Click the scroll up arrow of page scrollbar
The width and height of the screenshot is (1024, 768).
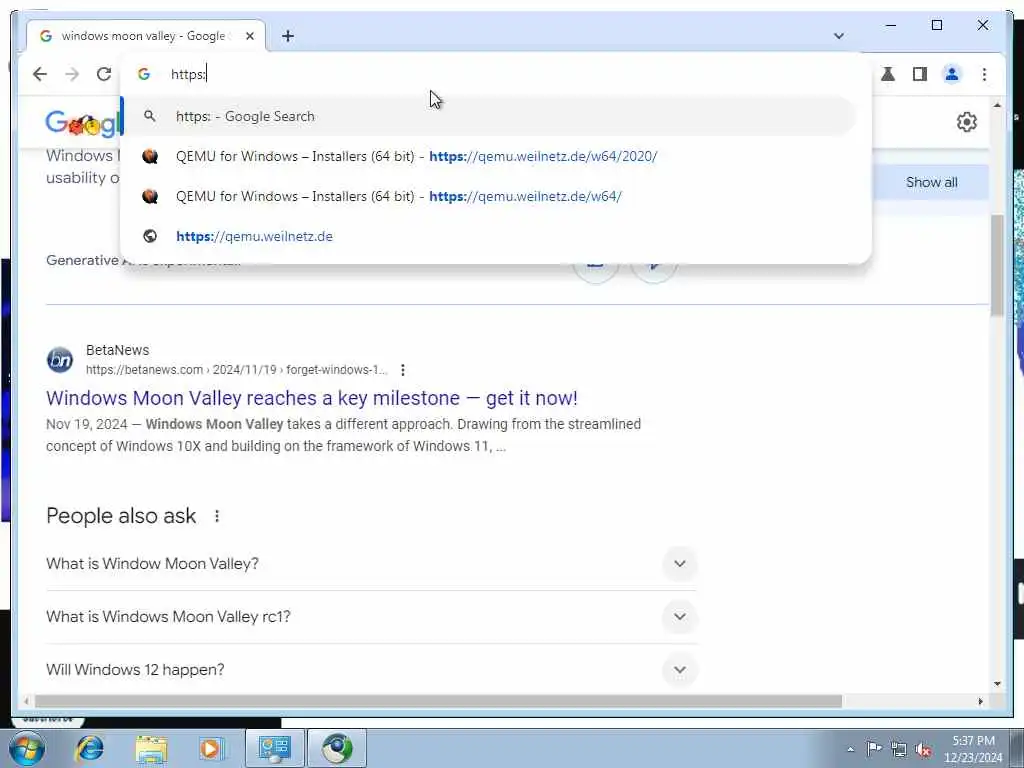(997, 104)
